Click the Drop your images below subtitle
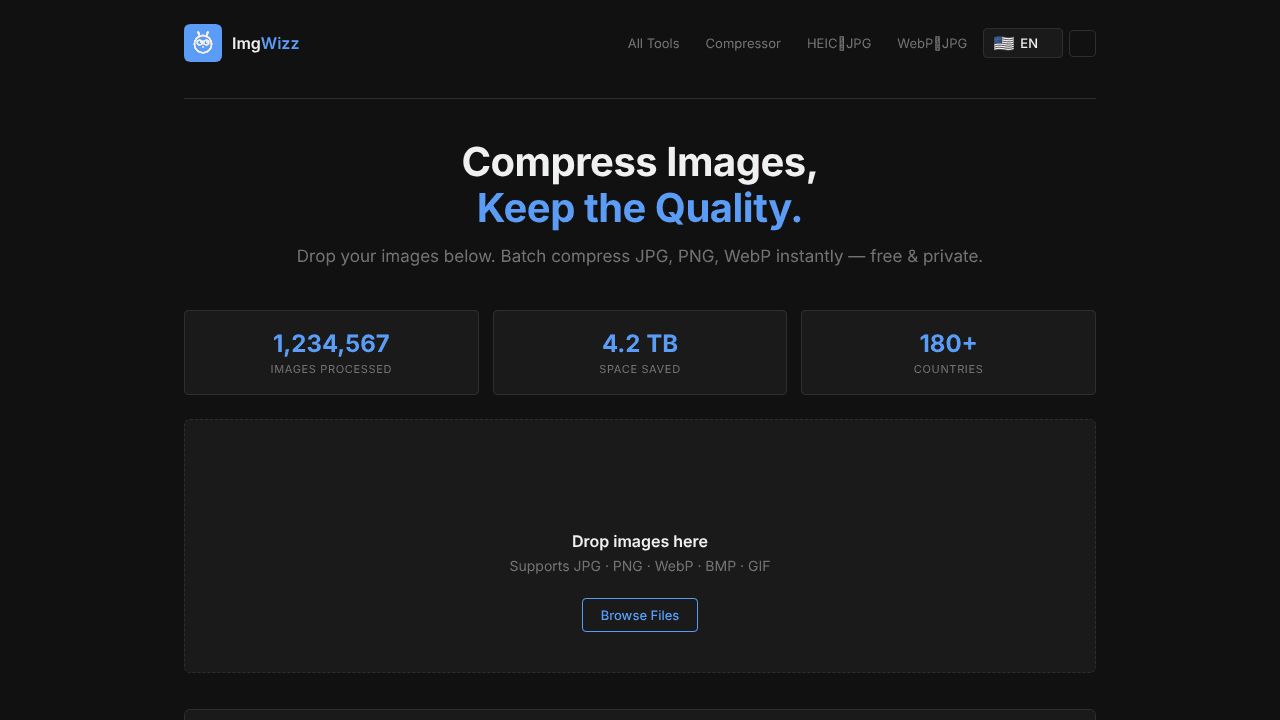This screenshot has height=720, width=1280. point(640,256)
